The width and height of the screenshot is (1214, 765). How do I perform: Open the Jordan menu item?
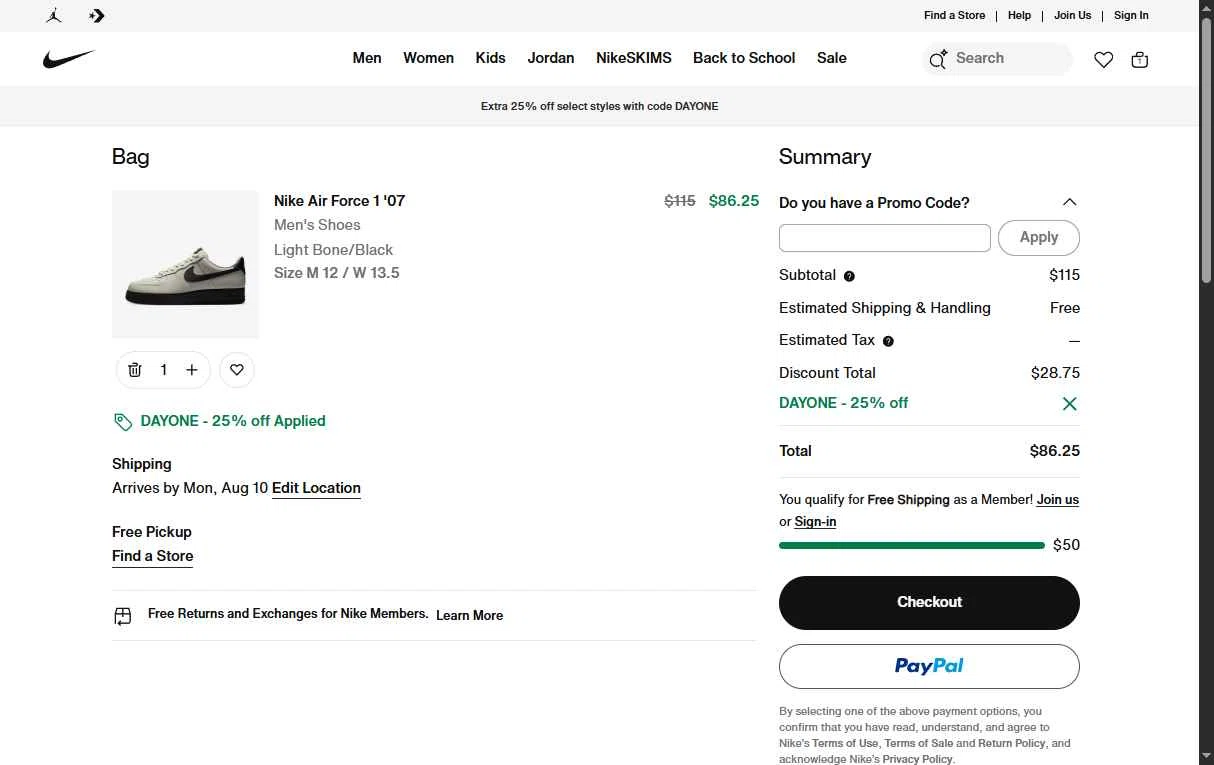(551, 58)
